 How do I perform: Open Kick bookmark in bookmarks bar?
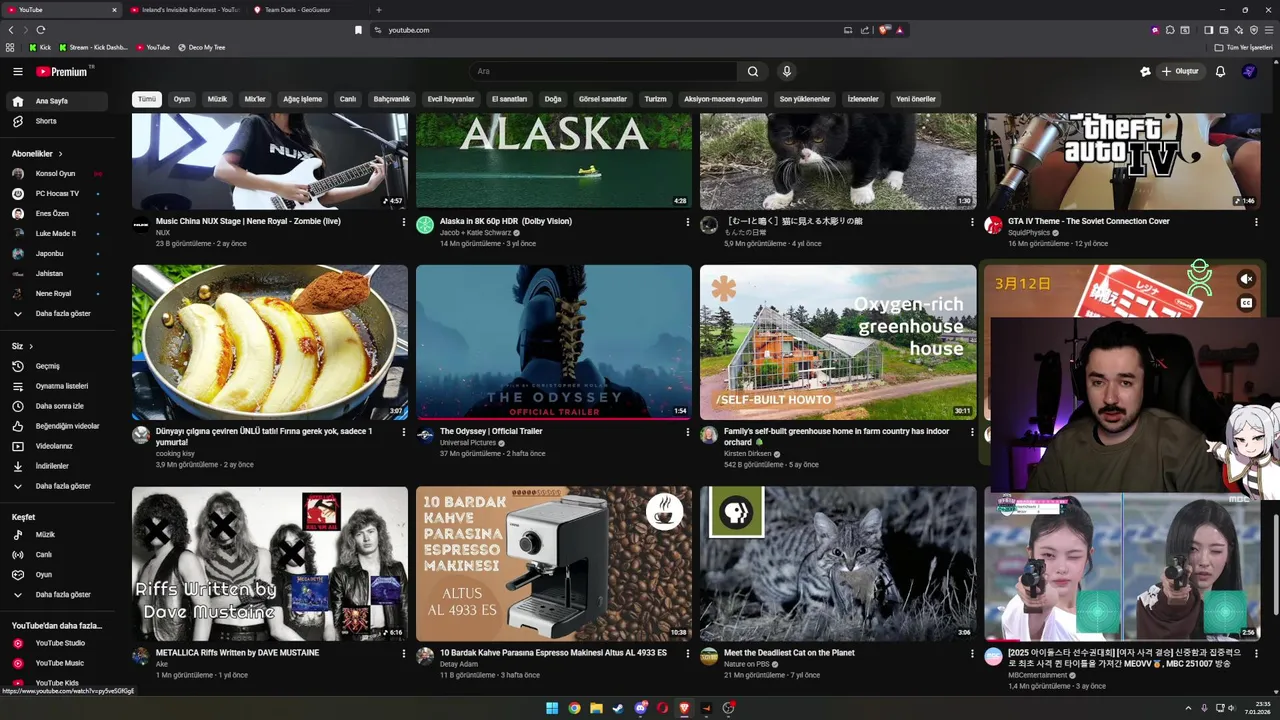[40, 47]
